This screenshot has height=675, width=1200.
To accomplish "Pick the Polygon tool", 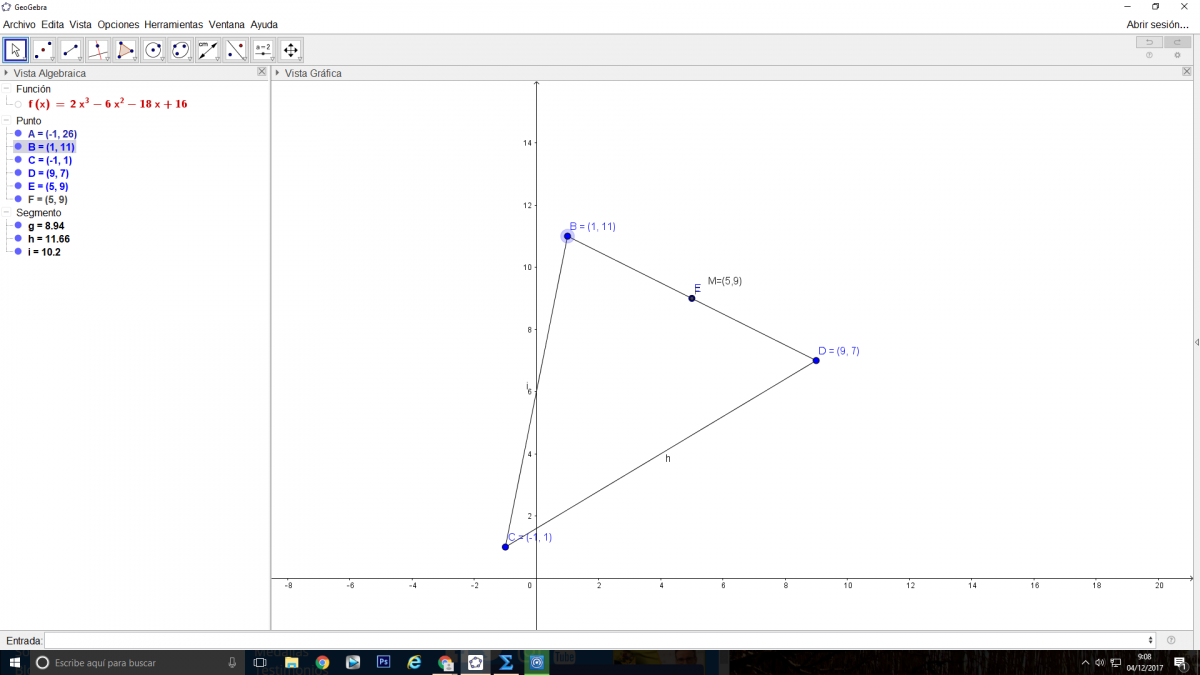I will click(126, 49).
